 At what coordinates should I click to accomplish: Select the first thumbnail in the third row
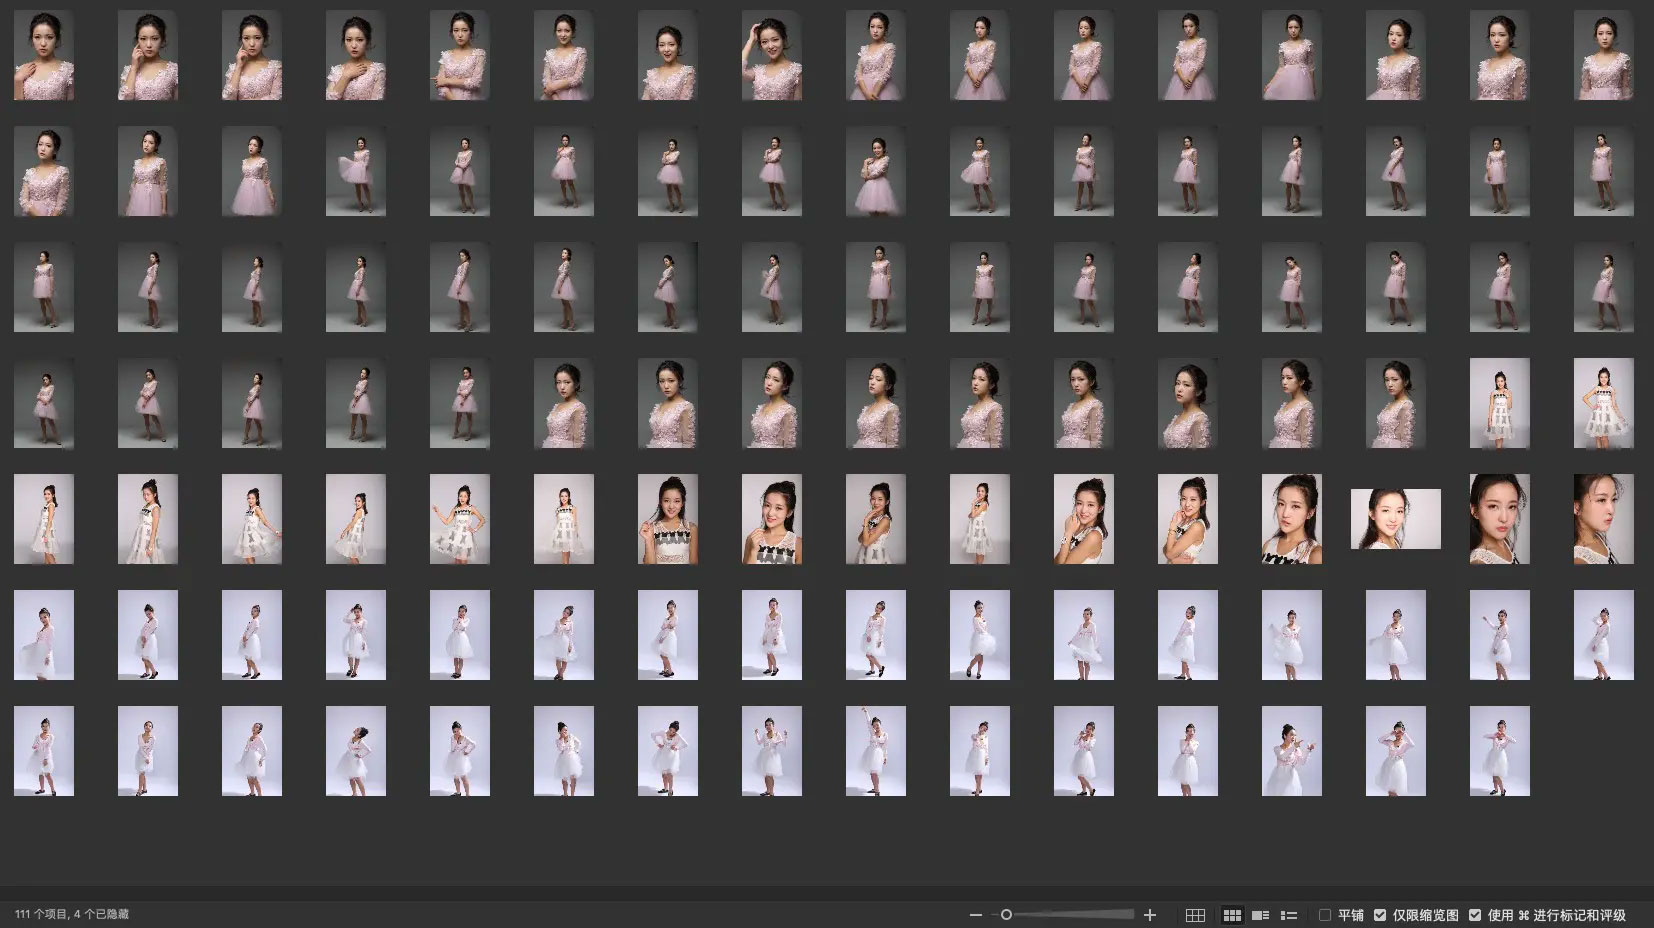(x=44, y=287)
